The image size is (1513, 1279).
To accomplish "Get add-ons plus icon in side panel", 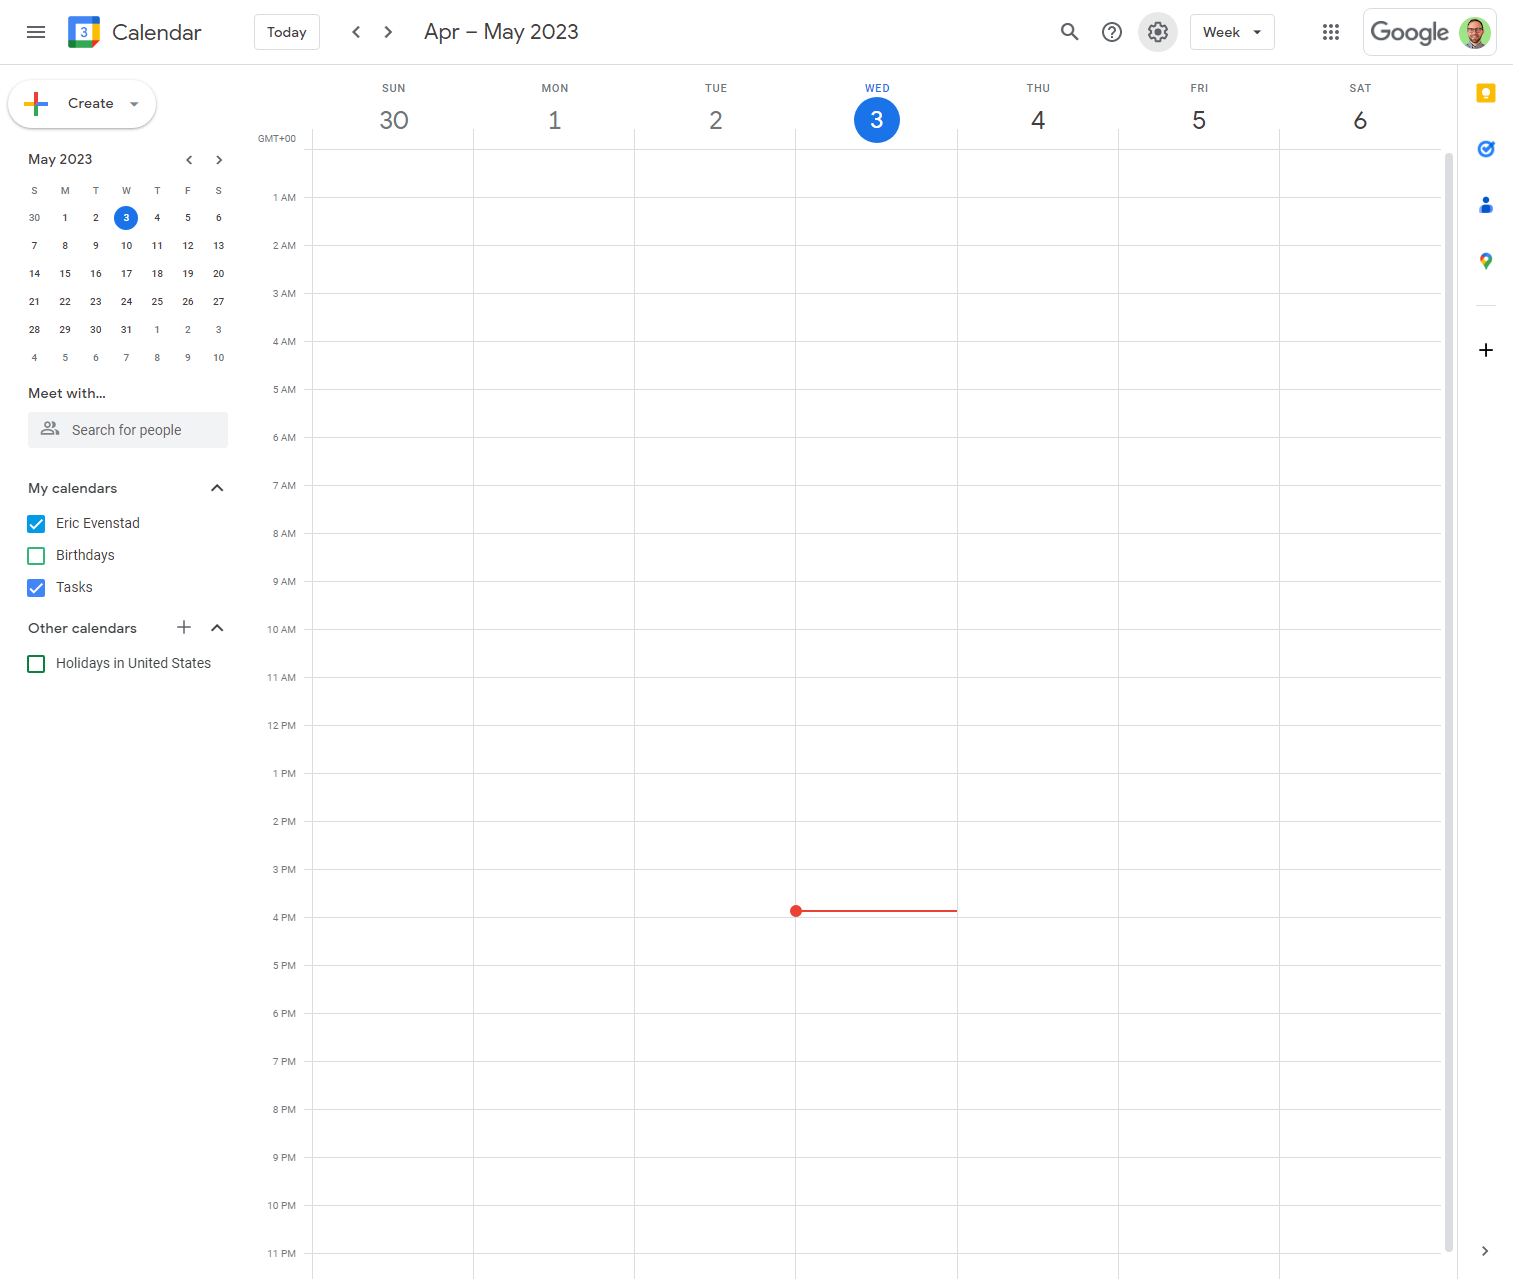I will coord(1486,350).
